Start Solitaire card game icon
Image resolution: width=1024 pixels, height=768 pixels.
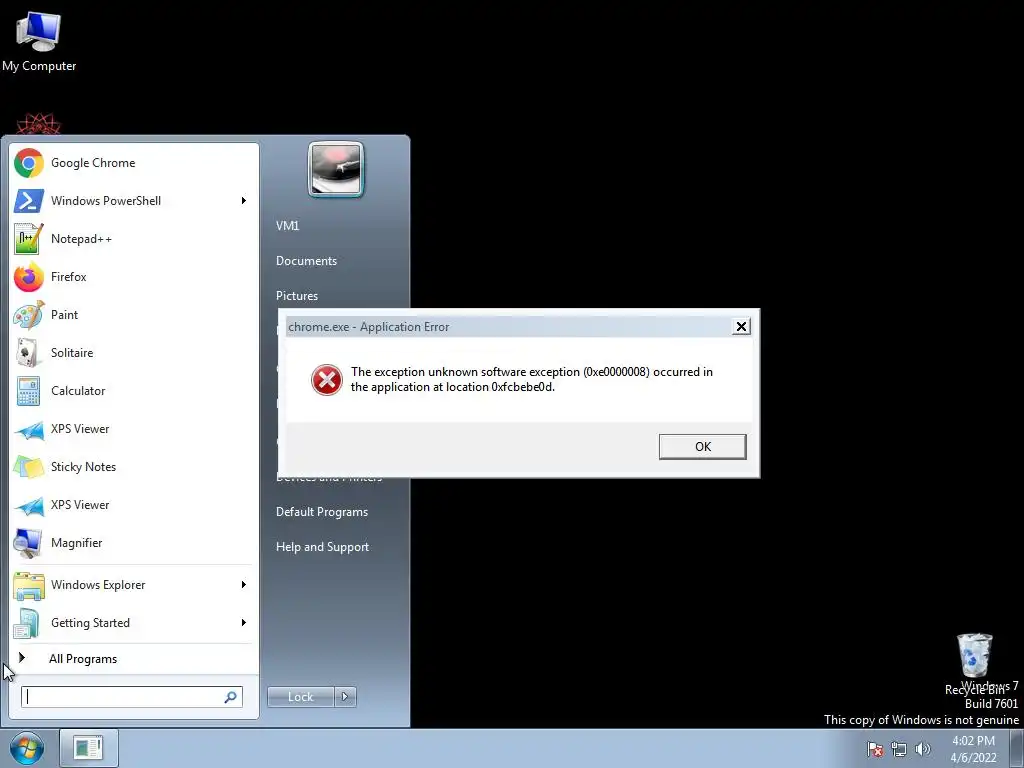(x=28, y=353)
